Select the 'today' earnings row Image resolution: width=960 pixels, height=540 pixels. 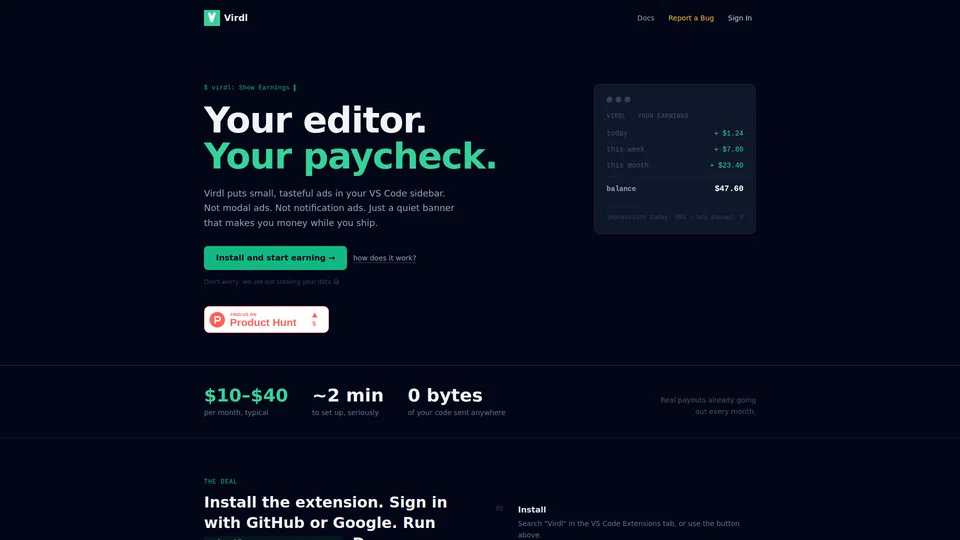pos(675,133)
